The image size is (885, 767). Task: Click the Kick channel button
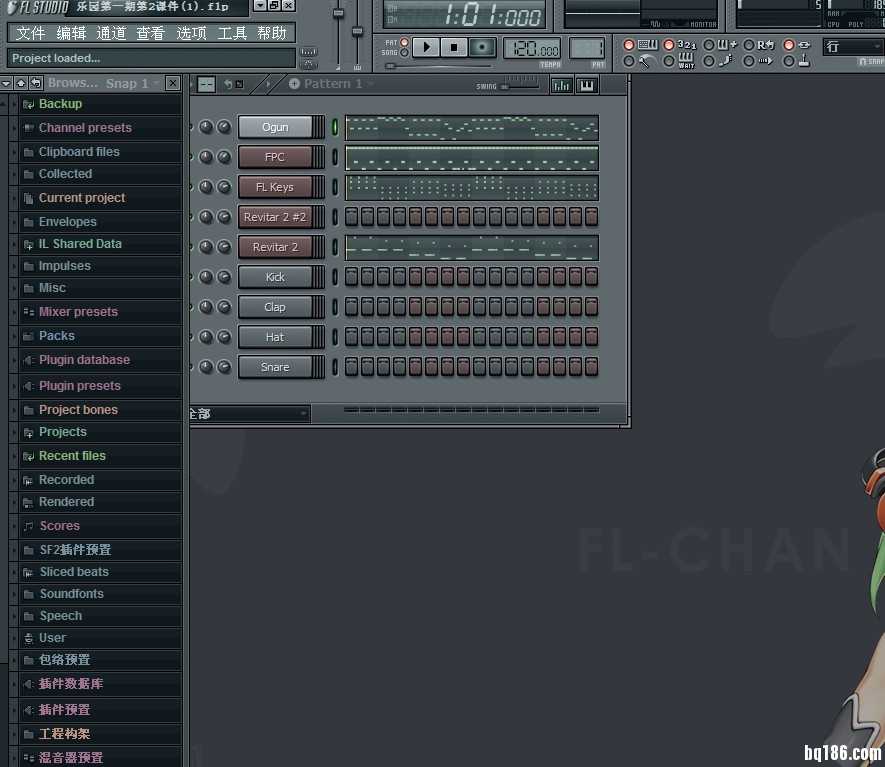point(275,277)
